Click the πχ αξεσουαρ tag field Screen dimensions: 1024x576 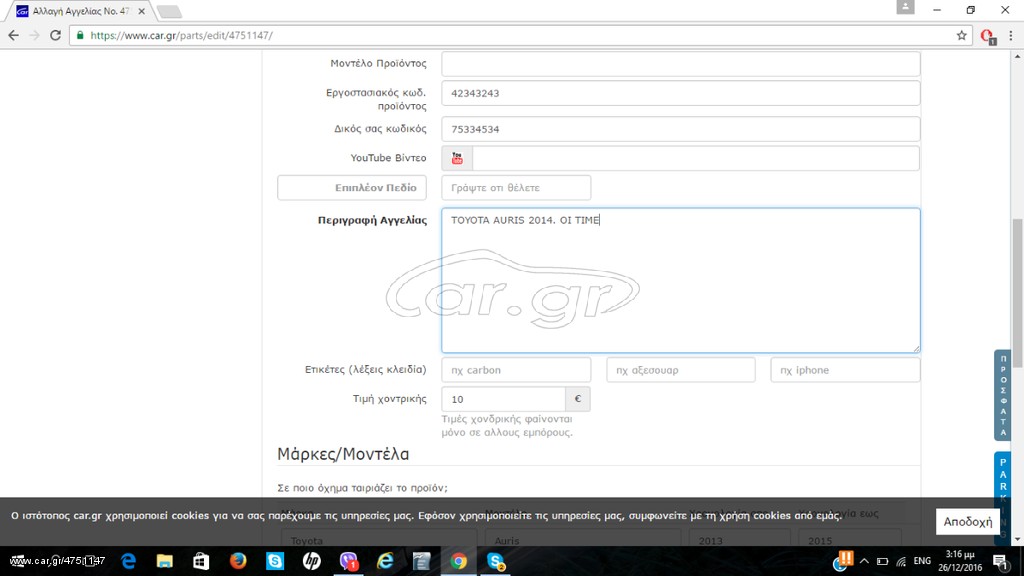click(x=680, y=370)
